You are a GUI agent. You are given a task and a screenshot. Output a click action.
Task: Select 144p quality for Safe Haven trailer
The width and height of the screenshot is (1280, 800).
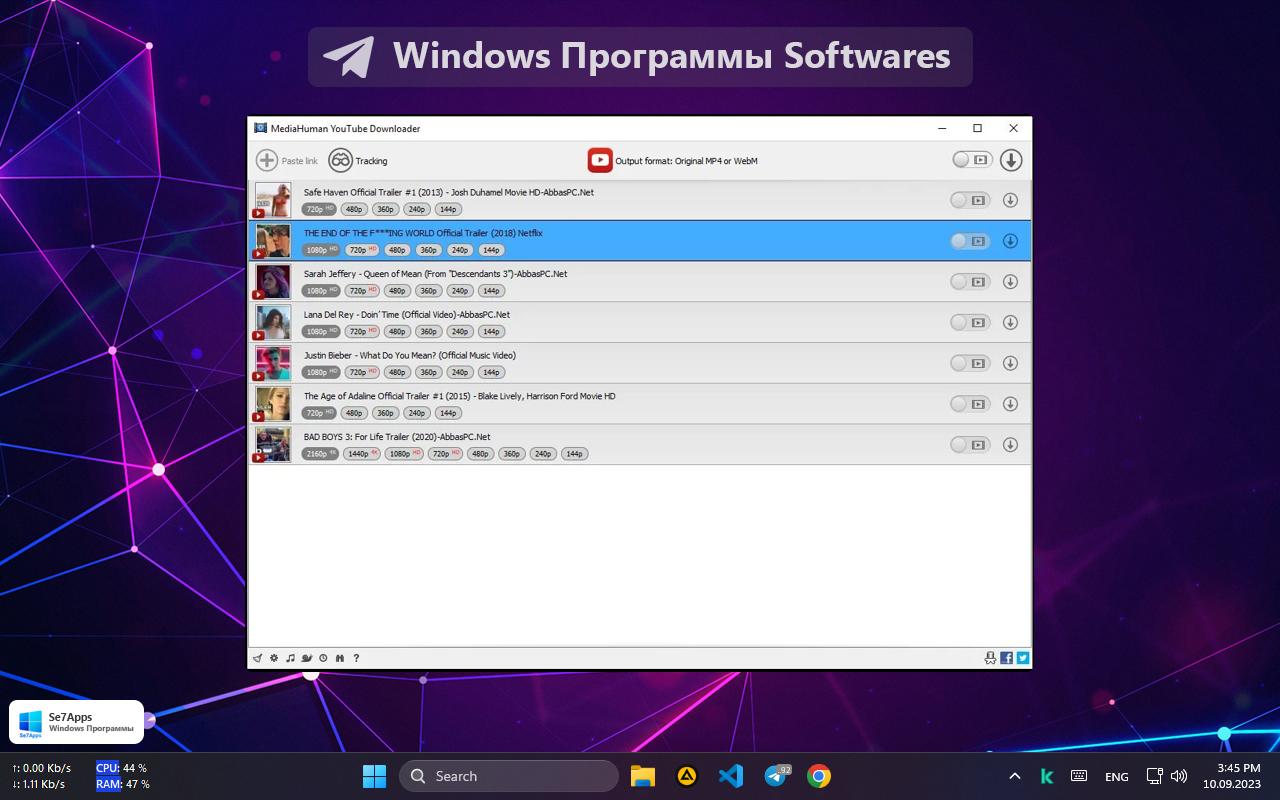click(448, 209)
